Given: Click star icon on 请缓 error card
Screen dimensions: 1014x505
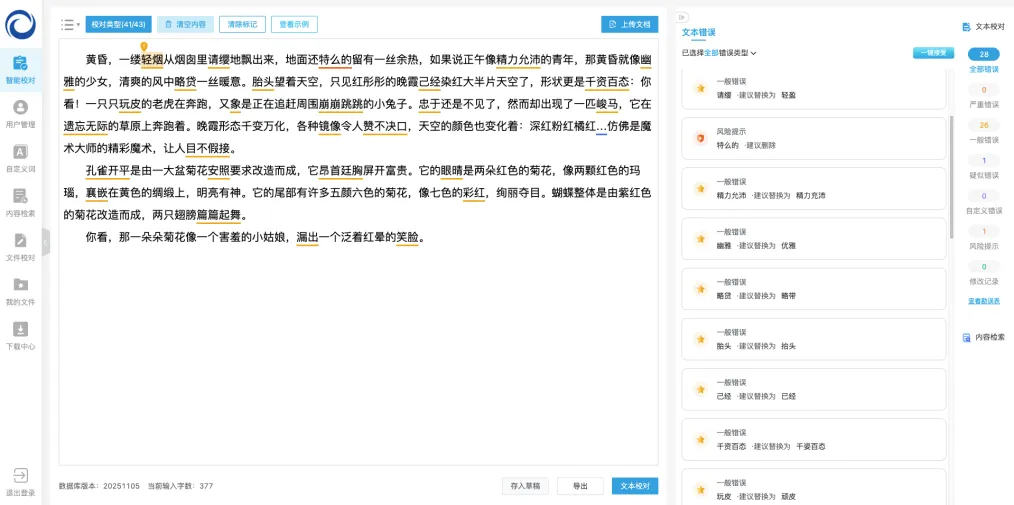Looking at the screenshot, I should coord(700,89).
